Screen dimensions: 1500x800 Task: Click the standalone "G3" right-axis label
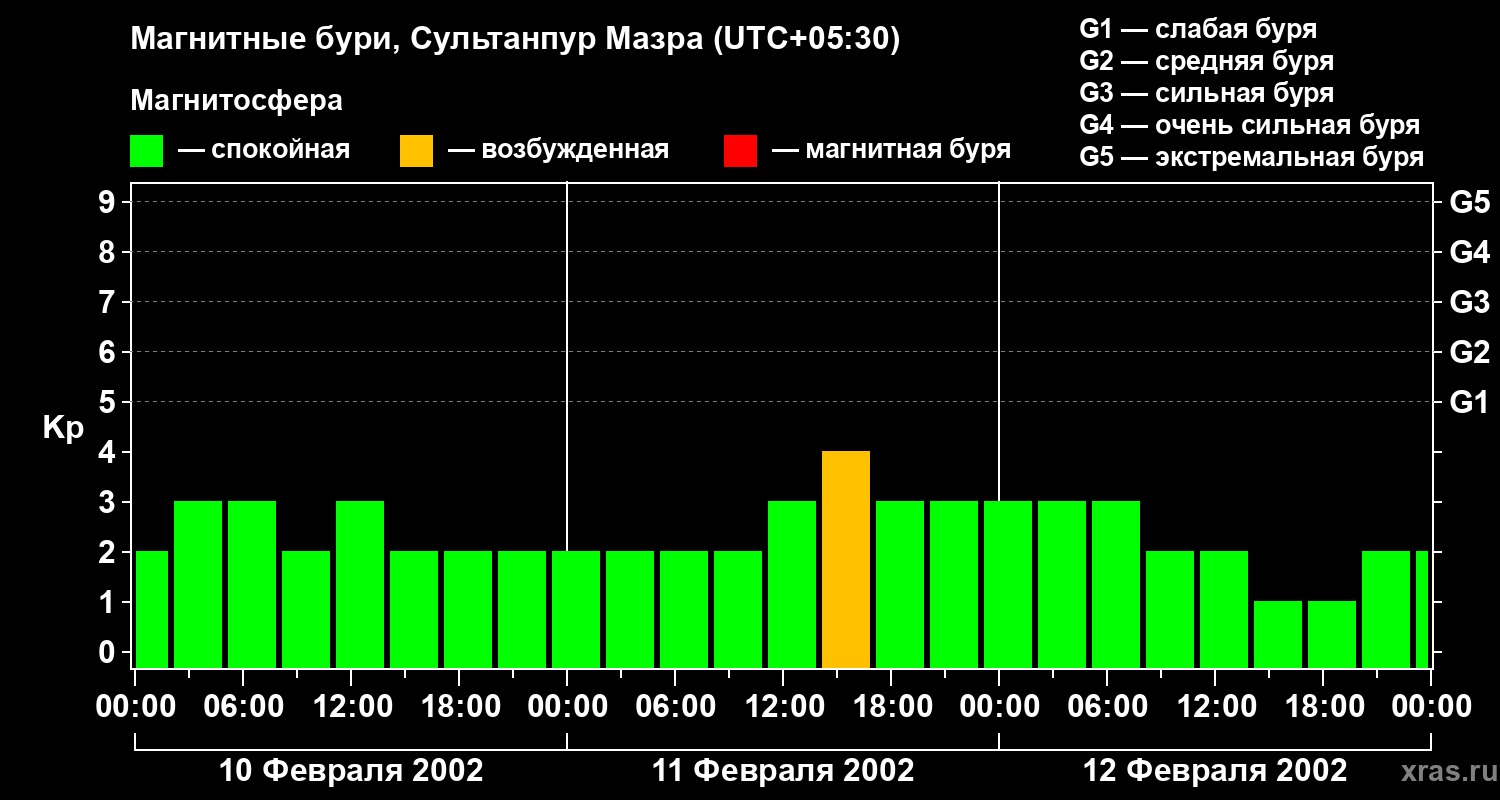click(x=1470, y=302)
